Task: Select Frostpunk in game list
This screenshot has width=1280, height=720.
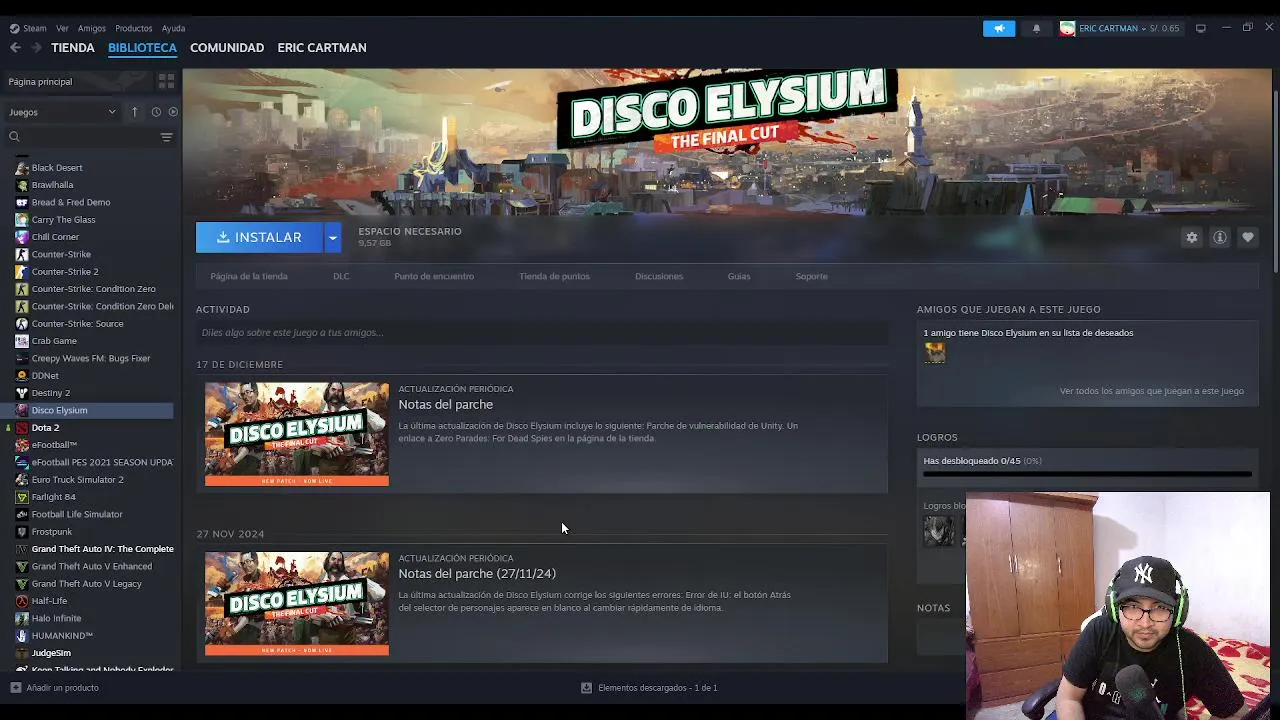Action: tap(52, 531)
